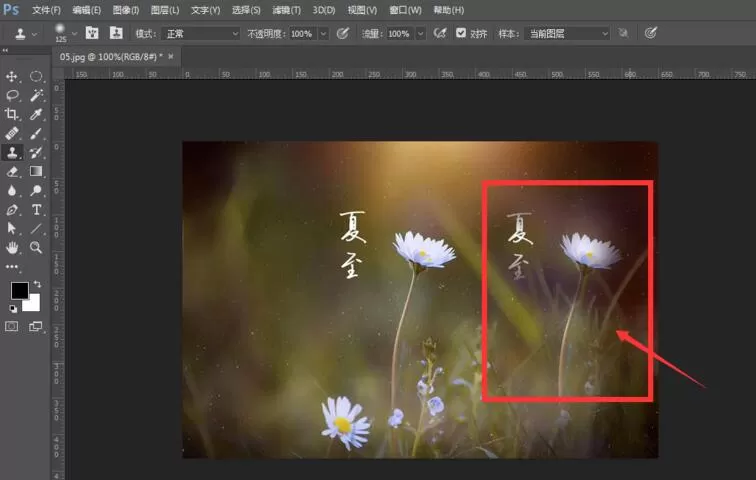This screenshot has height=480, width=756.
Task: Open the 滤镜(T) menu
Action: click(x=286, y=10)
